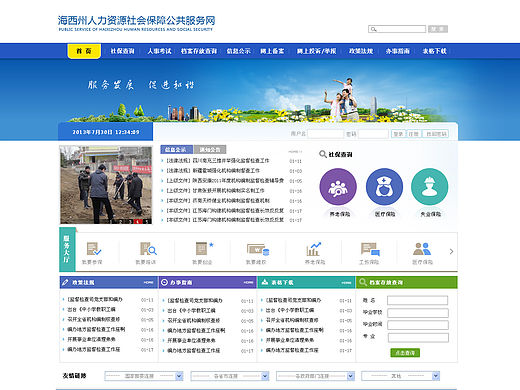The width and height of the screenshot is (520, 390).
Task: Open the first friendly-links dropdown at bottom
Action: pyautogui.click(x=143, y=376)
